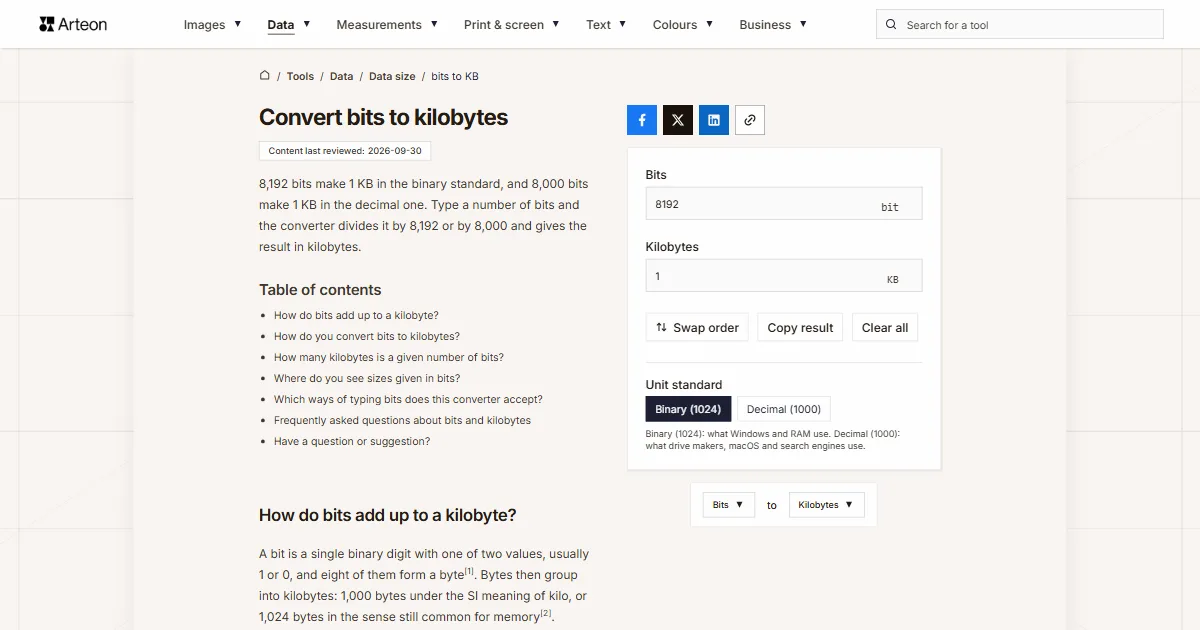
Task: Click the Arteon logo
Action: (73, 24)
